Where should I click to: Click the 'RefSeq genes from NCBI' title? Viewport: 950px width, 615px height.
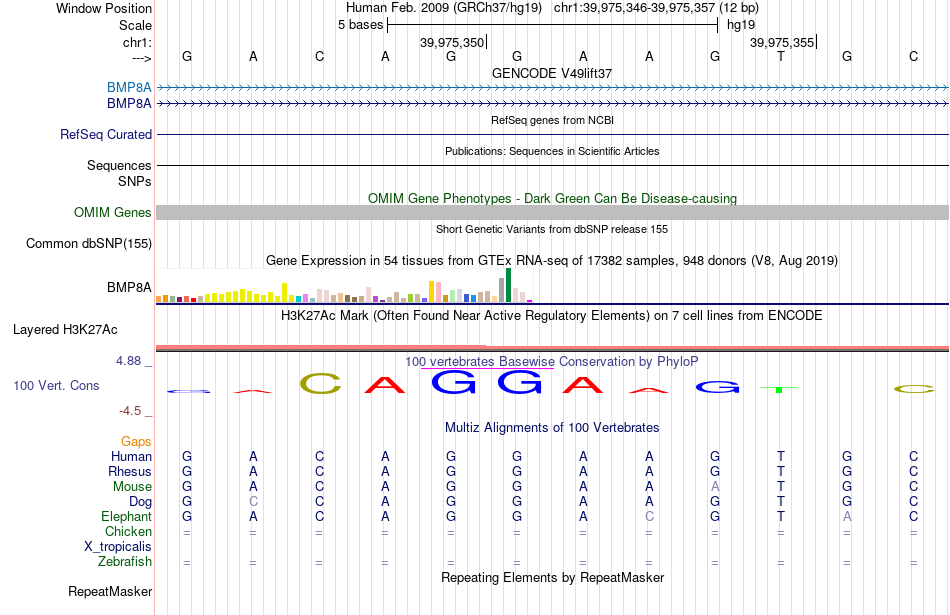[553, 121]
